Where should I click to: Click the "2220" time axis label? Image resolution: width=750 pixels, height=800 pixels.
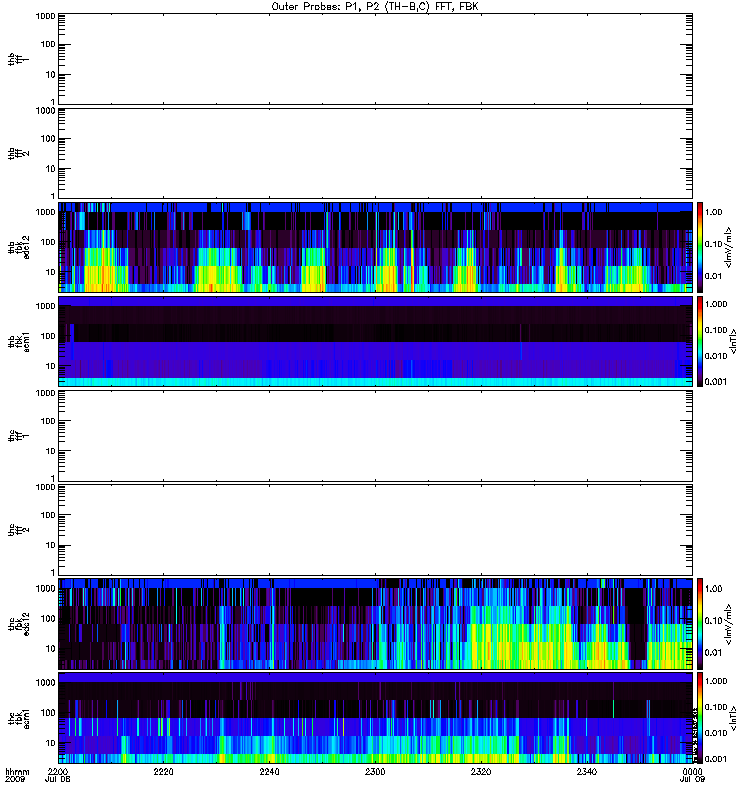(x=163, y=771)
